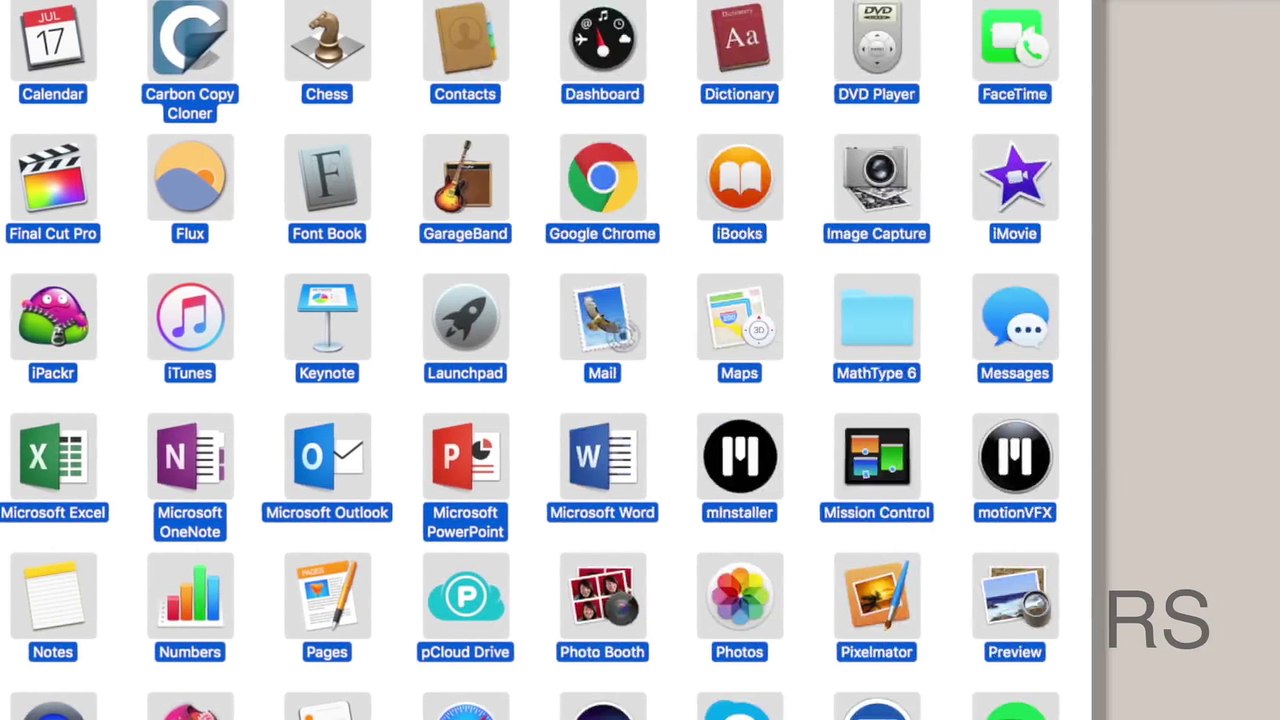
Task: Click the "Carbon Copy Cloner" name label
Action: (x=190, y=103)
